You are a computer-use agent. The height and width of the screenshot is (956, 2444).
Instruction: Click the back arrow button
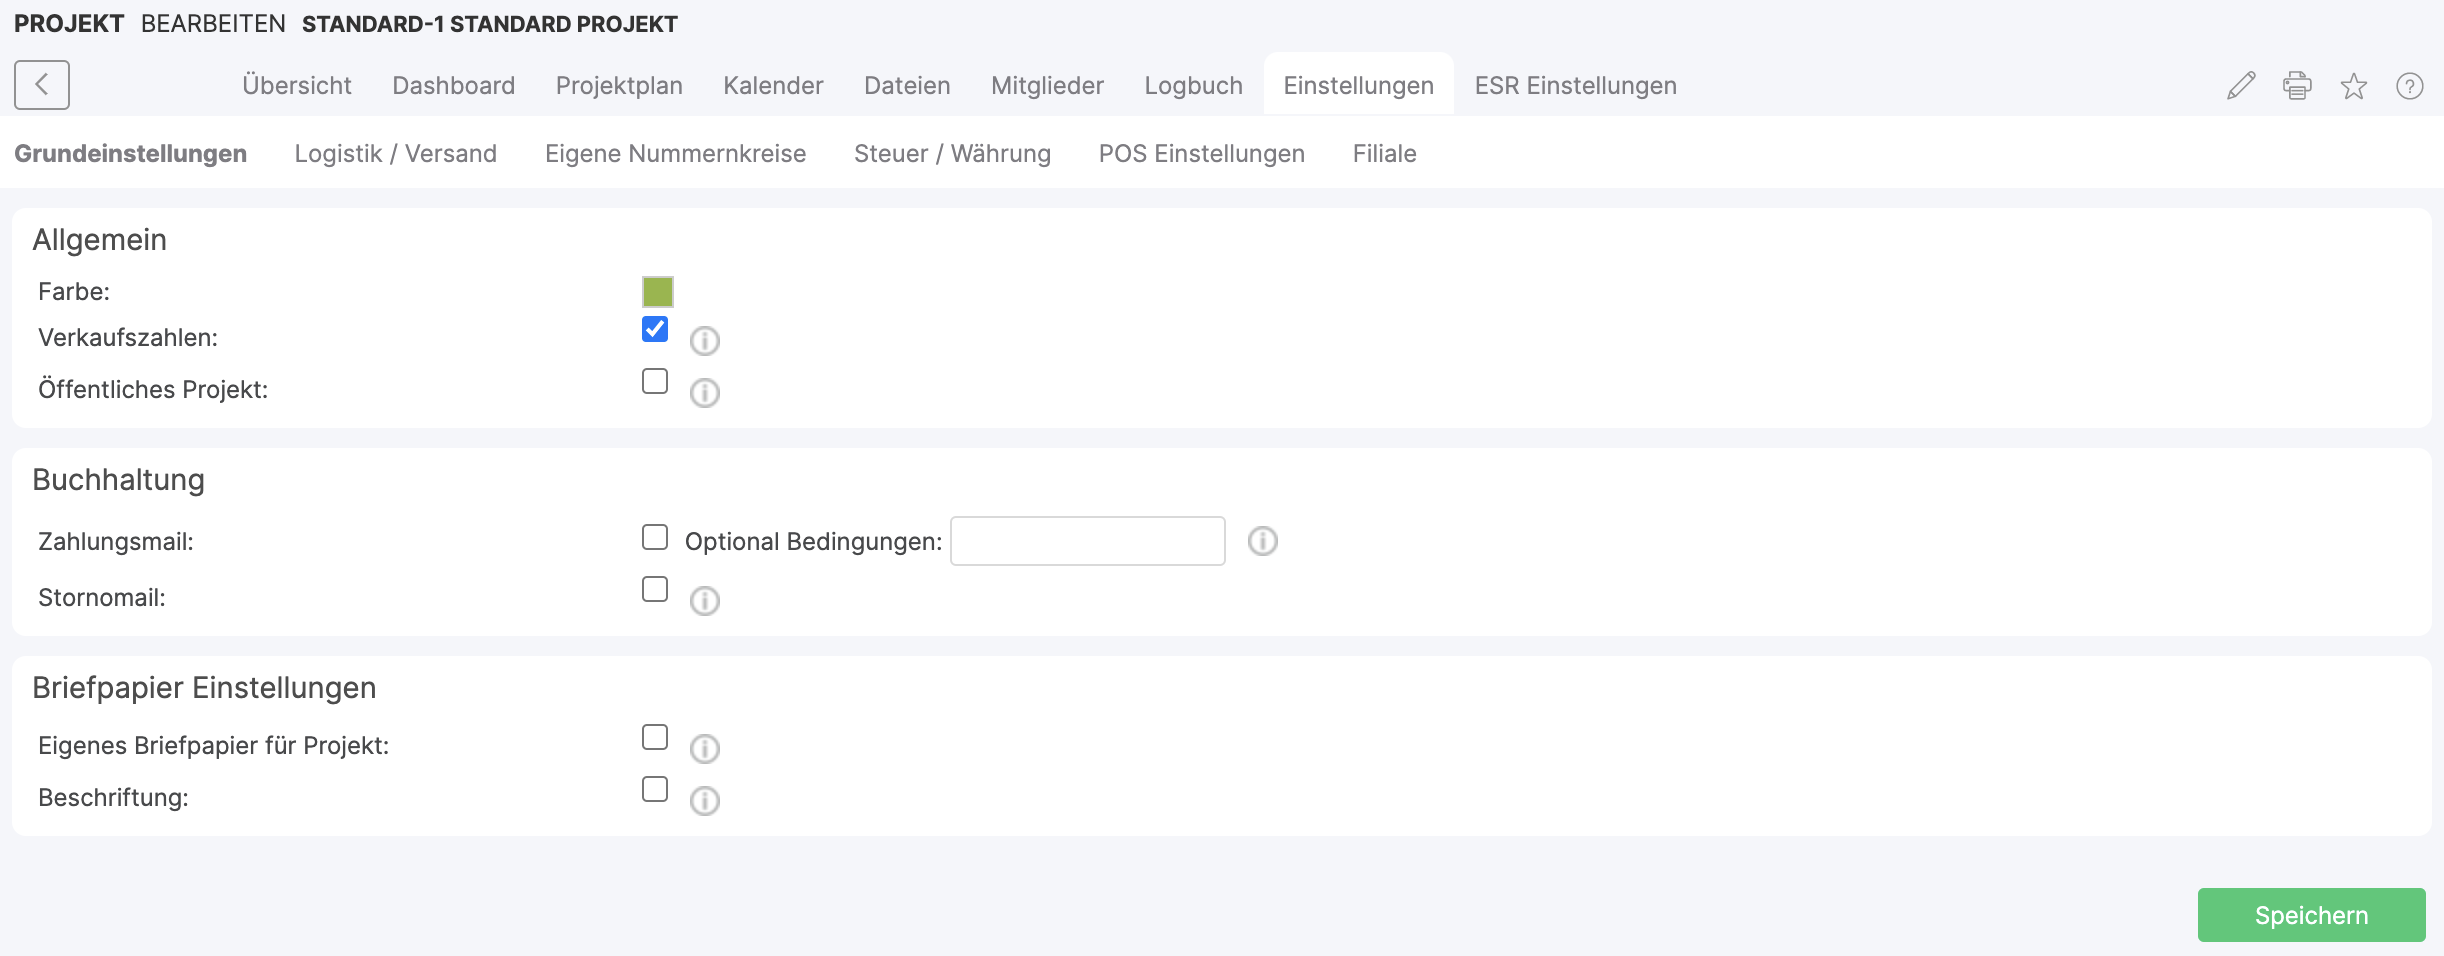click(42, 85)
